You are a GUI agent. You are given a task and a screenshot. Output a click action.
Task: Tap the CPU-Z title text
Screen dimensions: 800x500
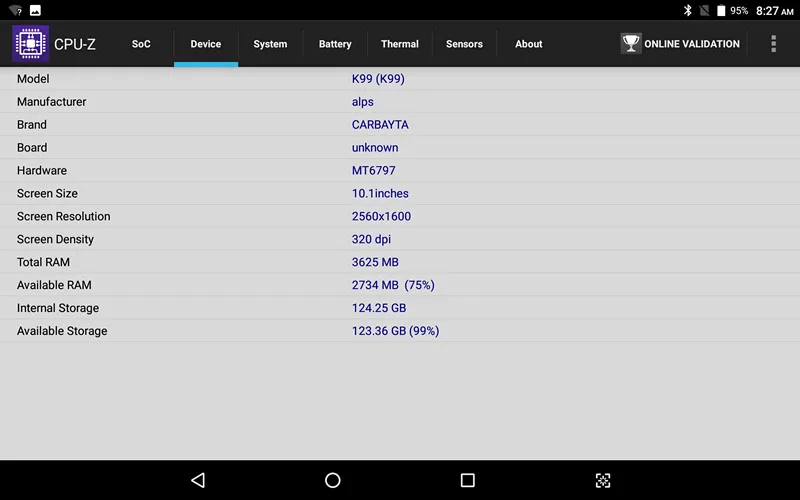(74, 44)
